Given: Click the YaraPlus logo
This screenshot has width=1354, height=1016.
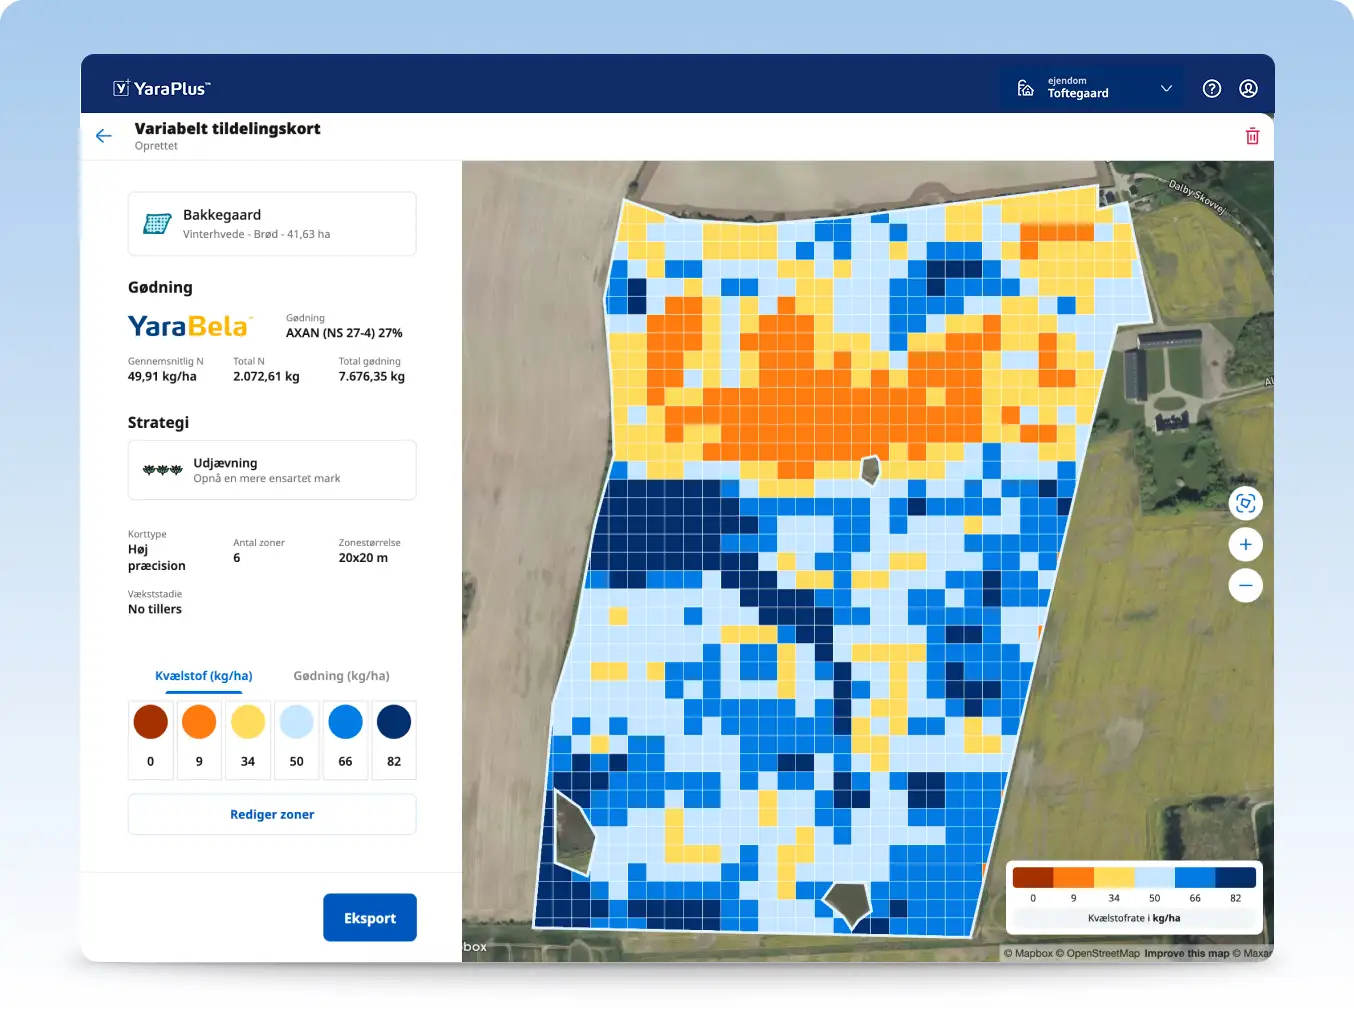Looking at the screenshot, I should (162, 89).
